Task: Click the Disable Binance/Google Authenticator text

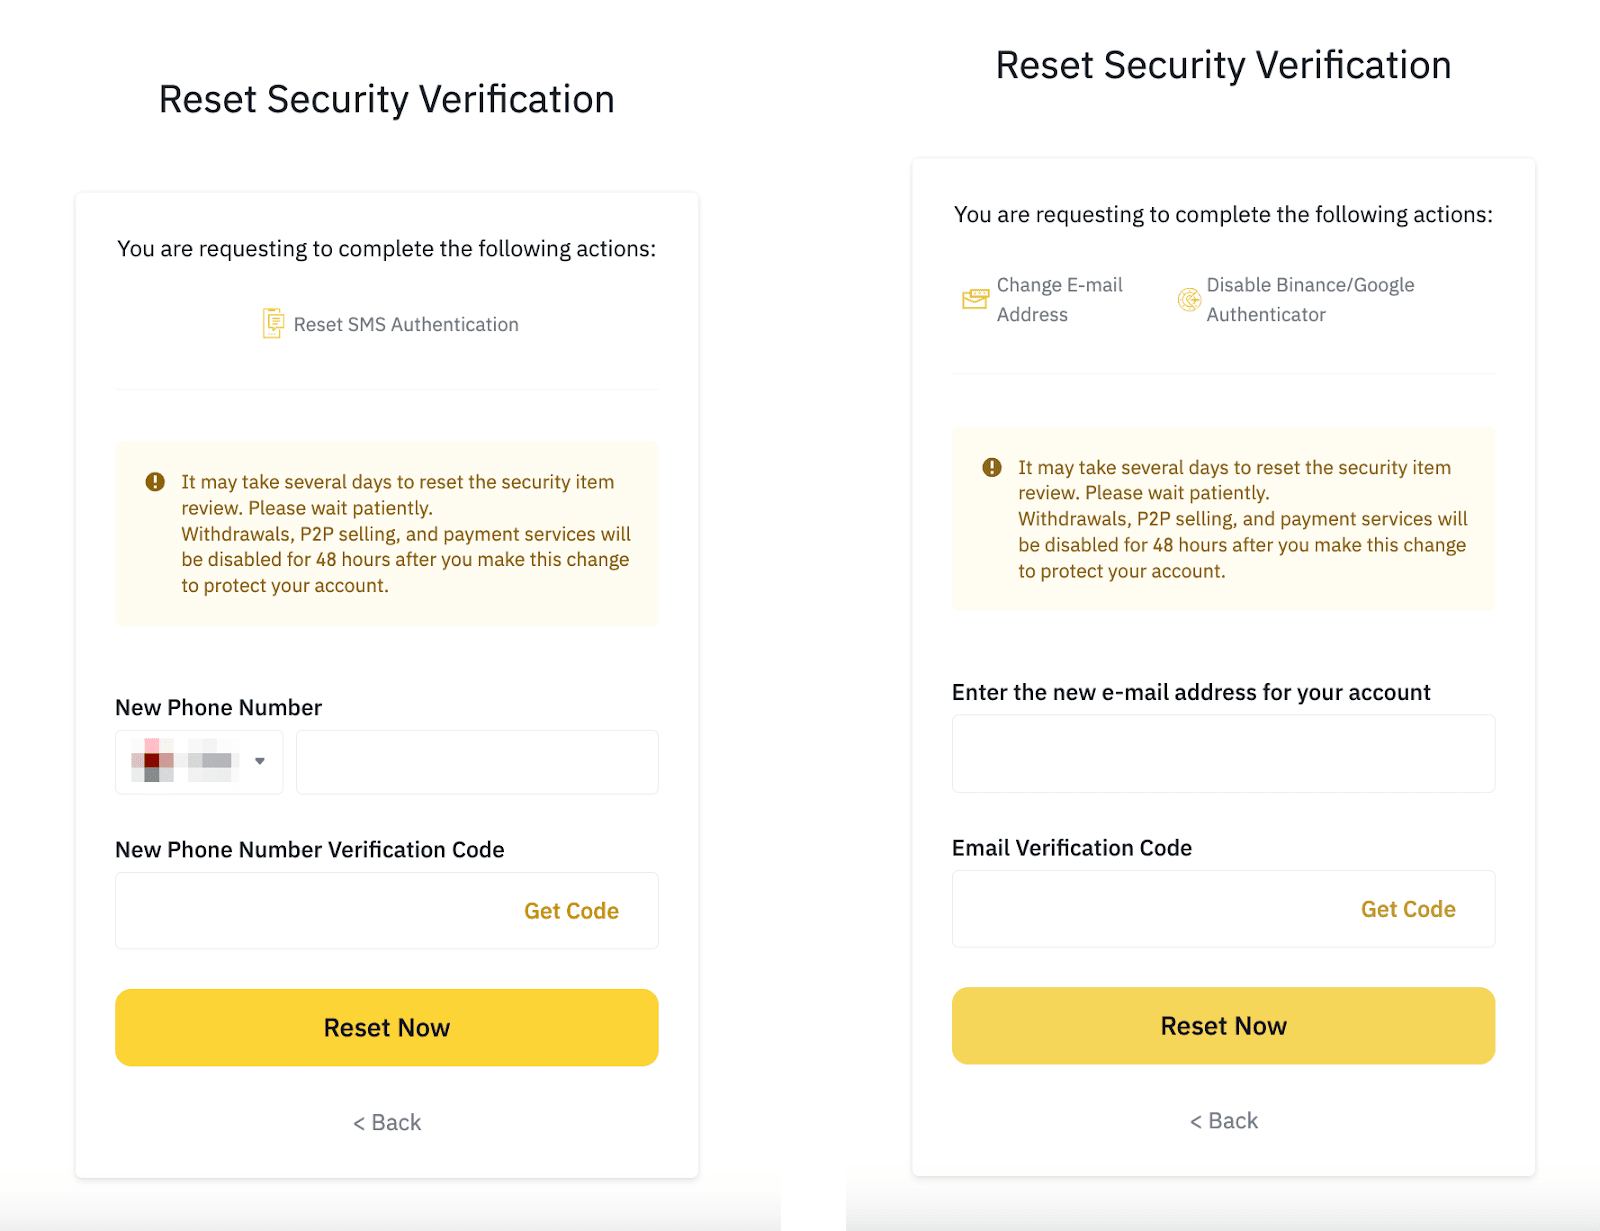Action: click(x=1310, y=299)
